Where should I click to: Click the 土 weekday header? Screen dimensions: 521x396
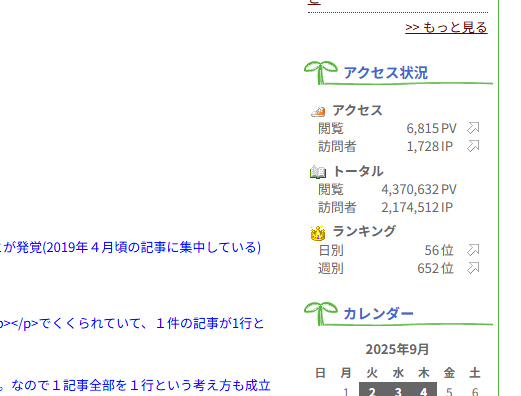(475, 373)
